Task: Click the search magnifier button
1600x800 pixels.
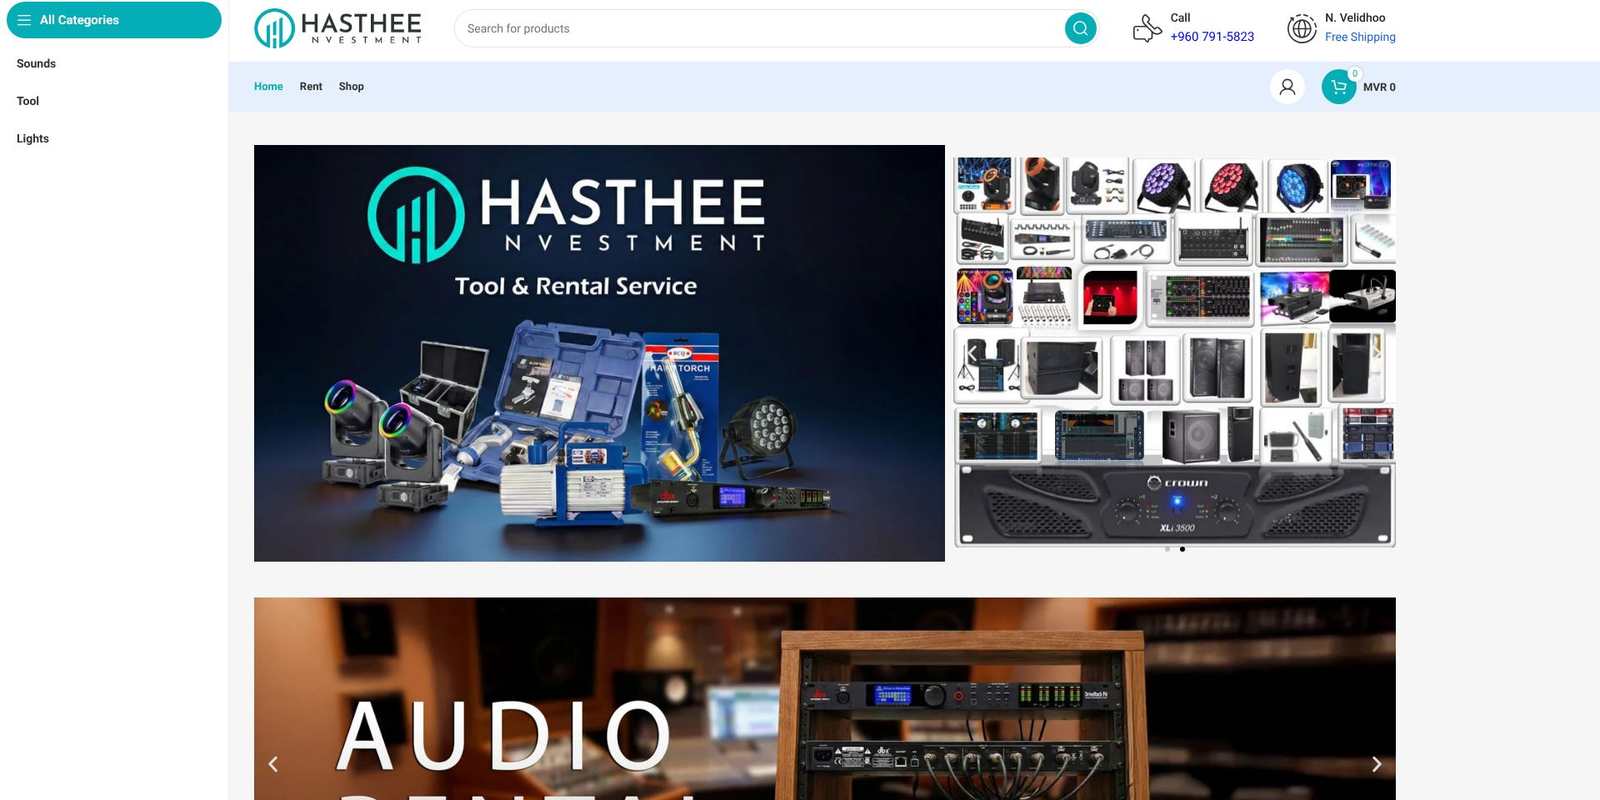Action: click(x=1080, y=29)
